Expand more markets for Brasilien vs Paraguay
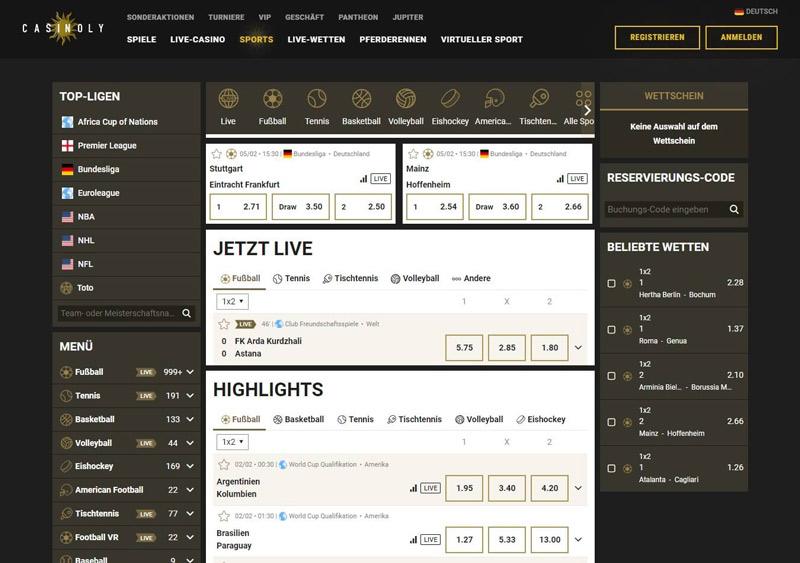The width and height of the screenshot is (800, 563). pyautogui.click(x=578, y=540)
